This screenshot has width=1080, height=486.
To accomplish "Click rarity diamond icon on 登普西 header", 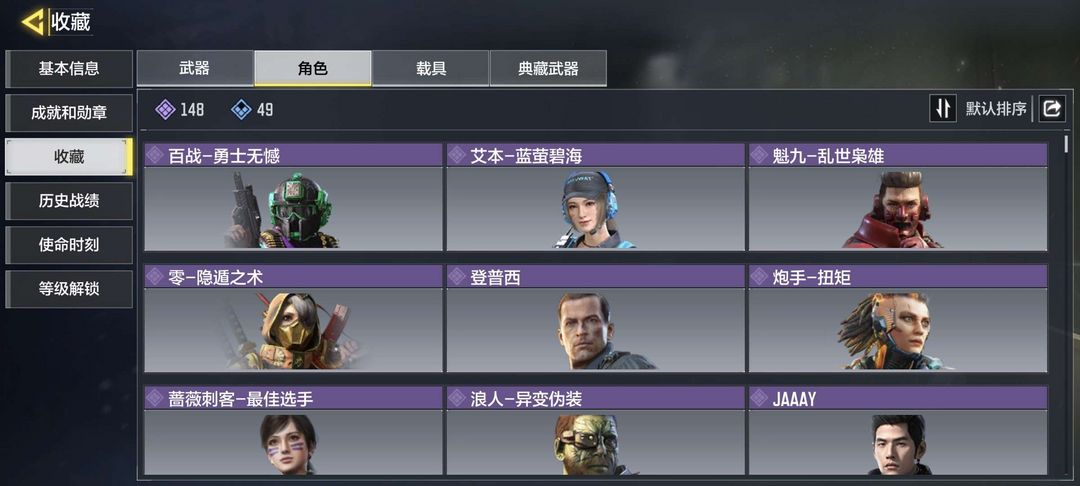I will coord(457,277).
